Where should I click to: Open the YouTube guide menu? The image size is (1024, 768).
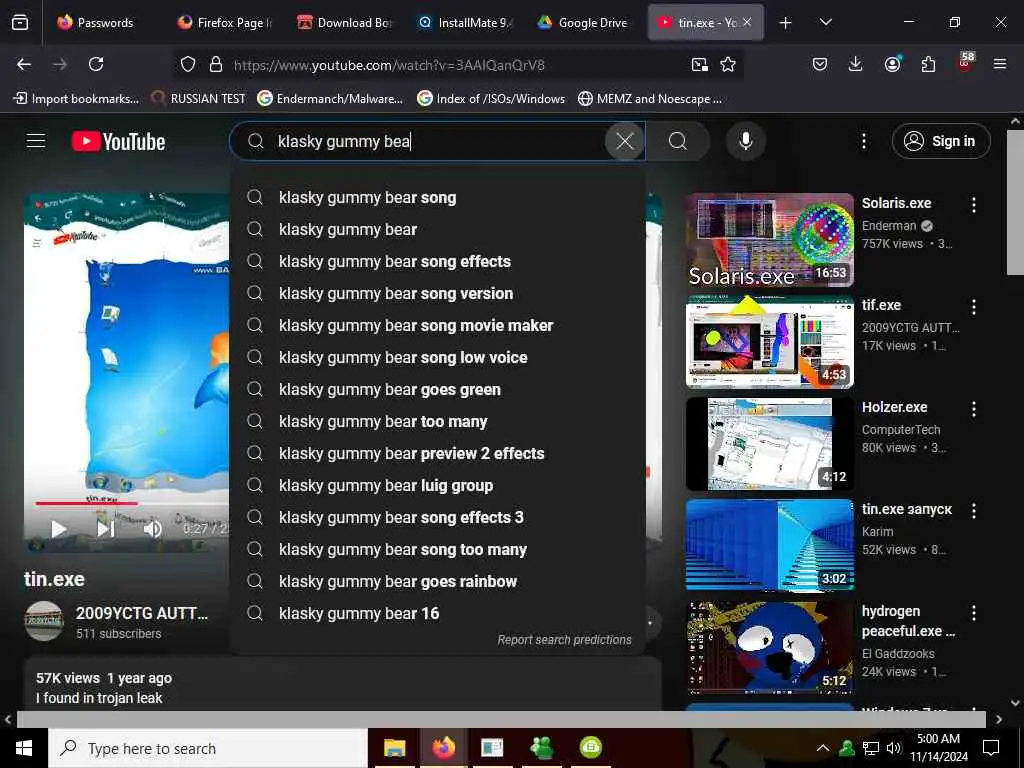click(x=36, y=141)
